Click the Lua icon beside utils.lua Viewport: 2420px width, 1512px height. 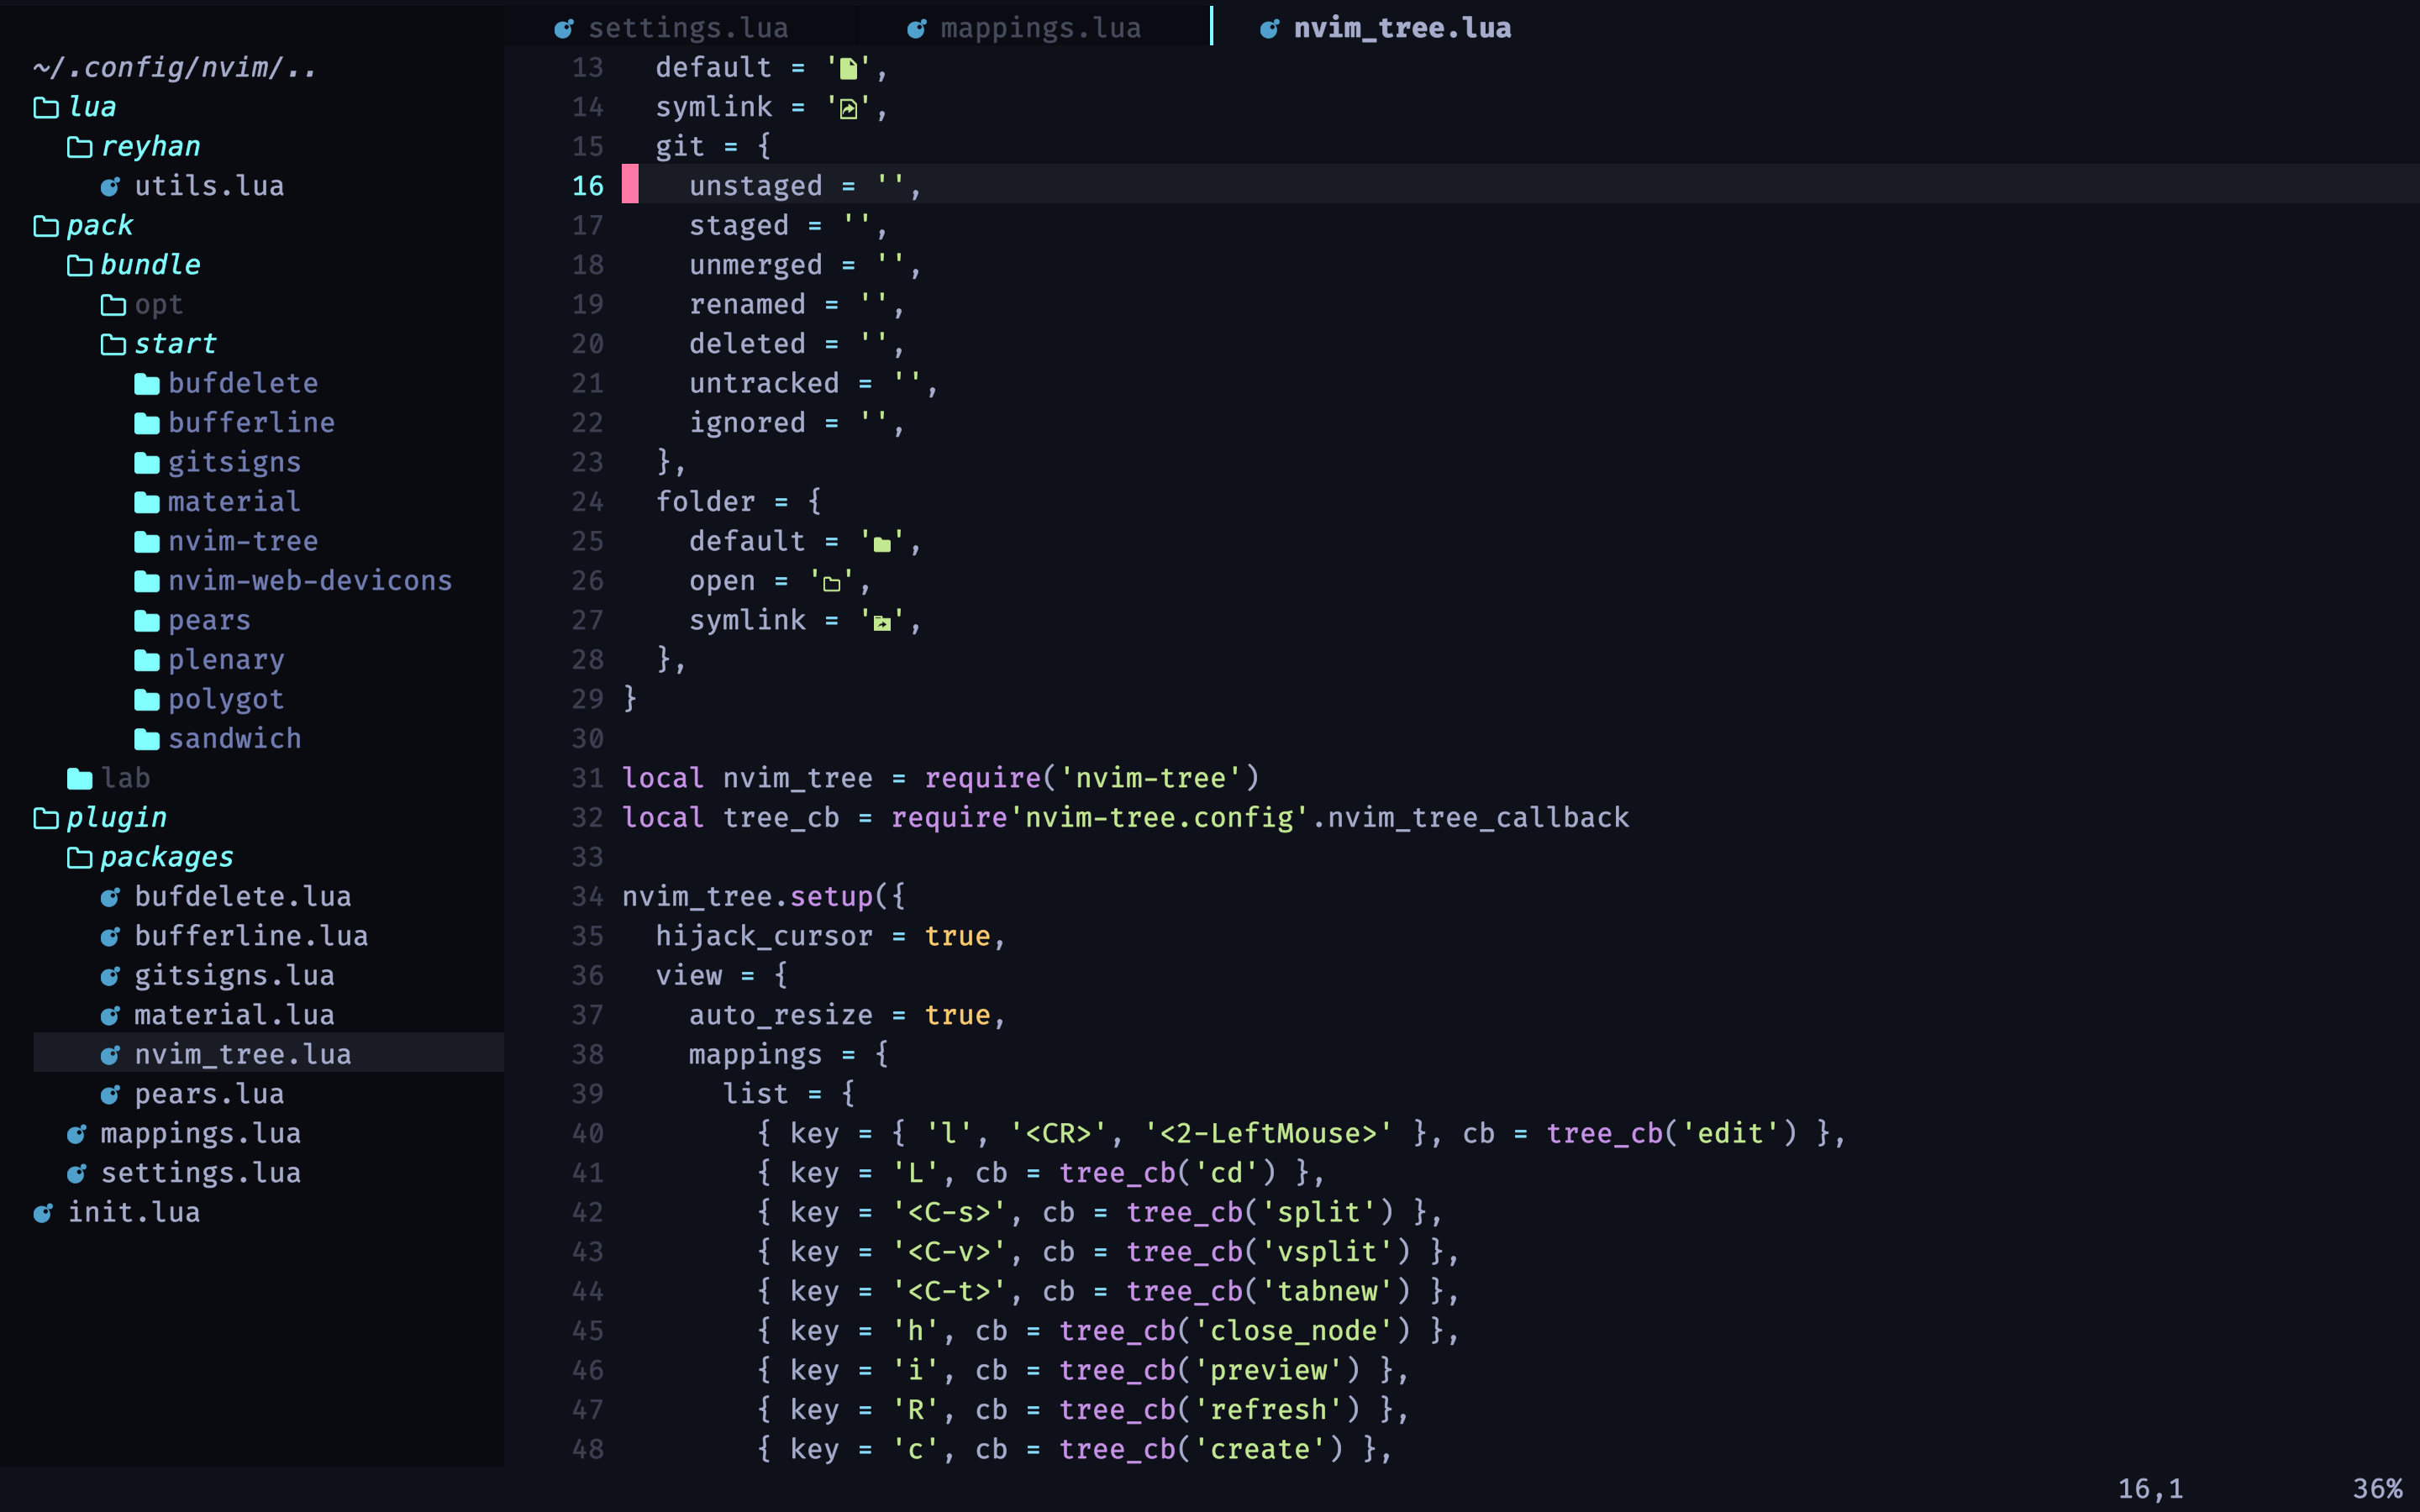(110, 187)
